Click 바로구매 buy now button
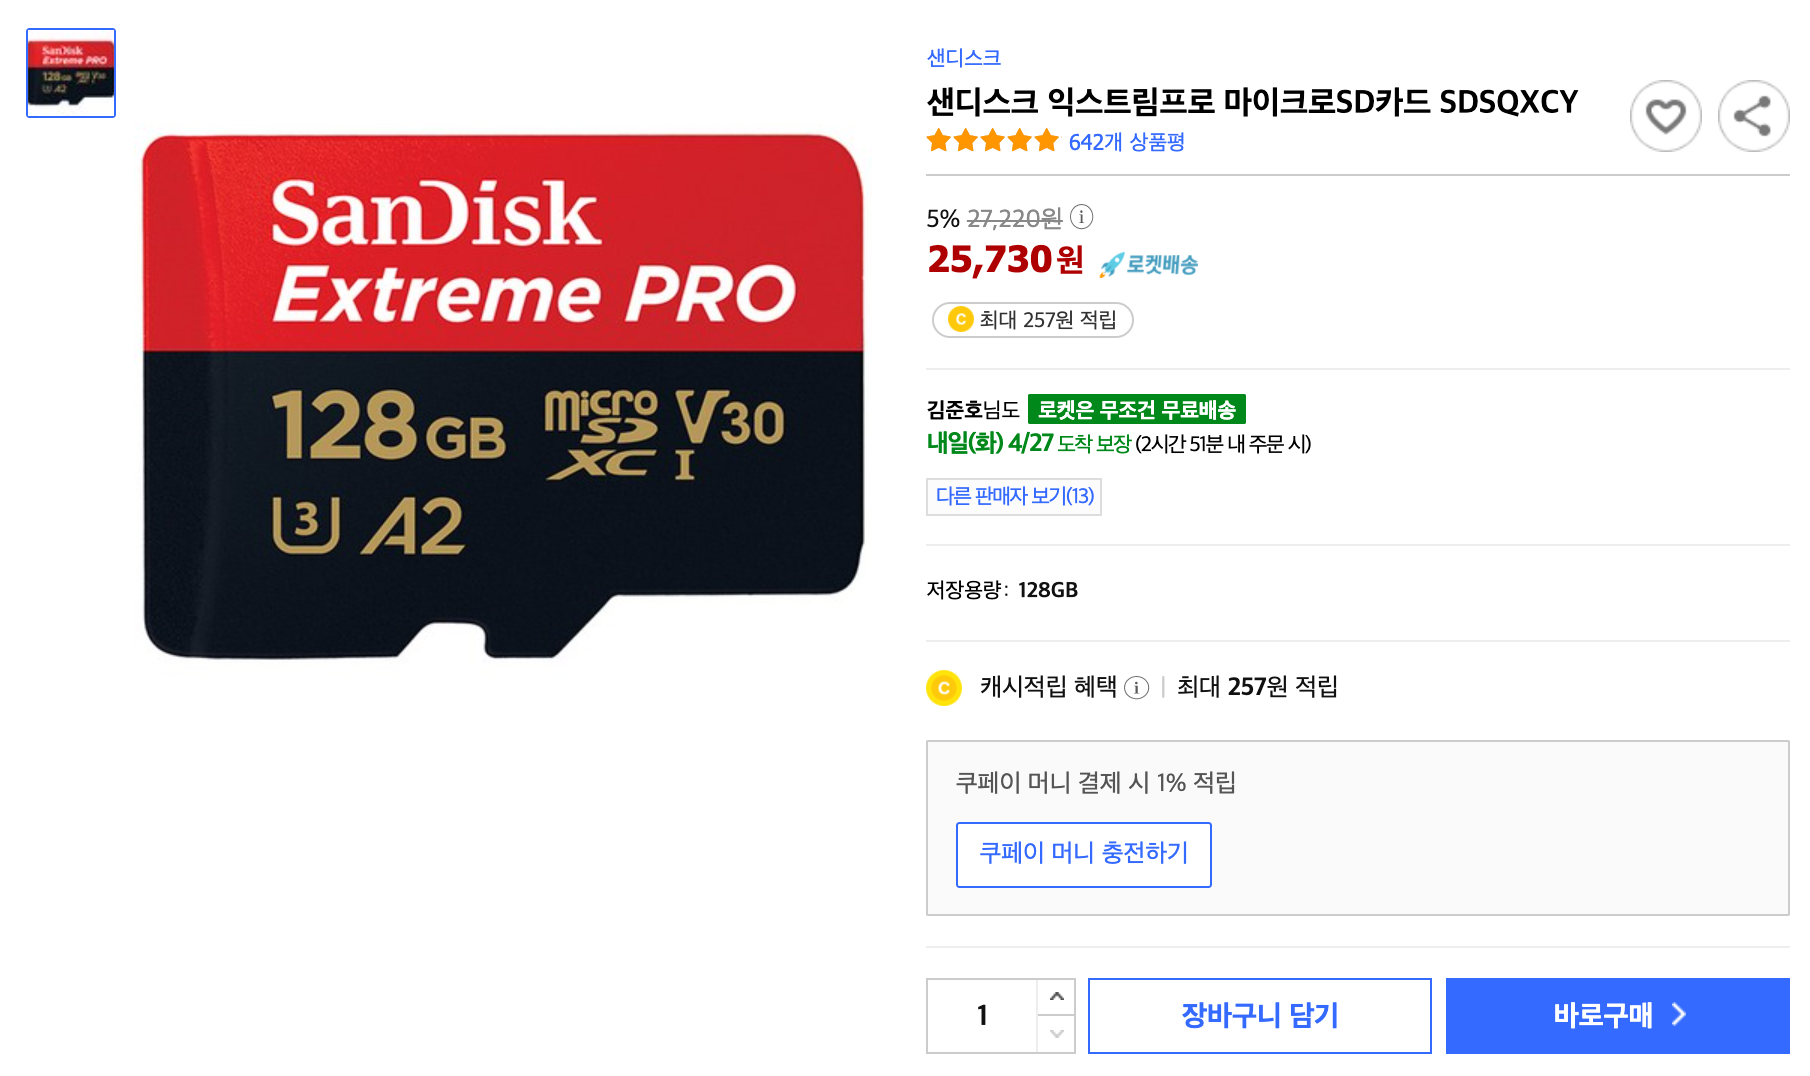Viewport: 1810px width, 1076px height. (1618, 1016)
